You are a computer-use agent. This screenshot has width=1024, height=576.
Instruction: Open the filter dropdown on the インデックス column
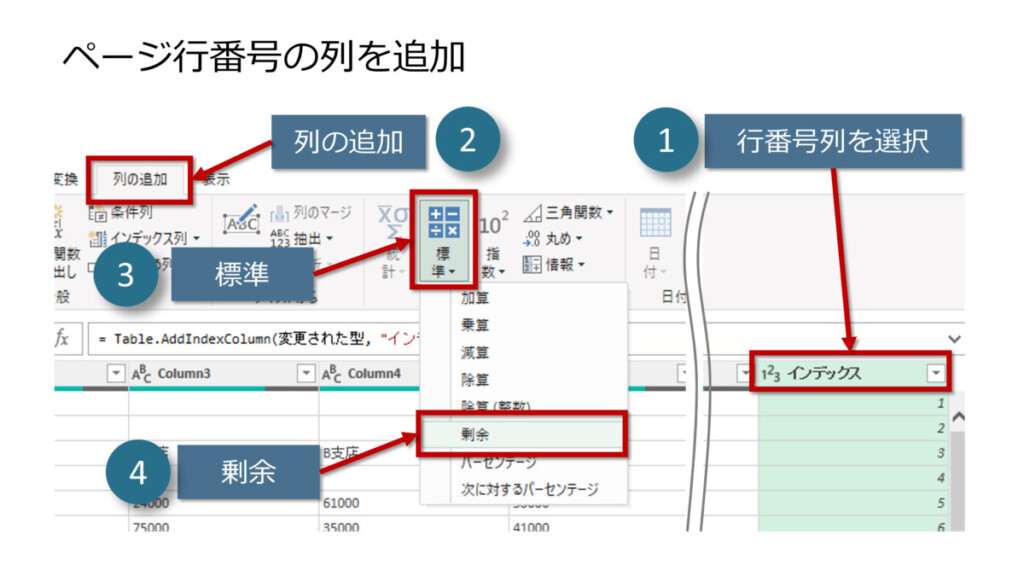[936, 373]
